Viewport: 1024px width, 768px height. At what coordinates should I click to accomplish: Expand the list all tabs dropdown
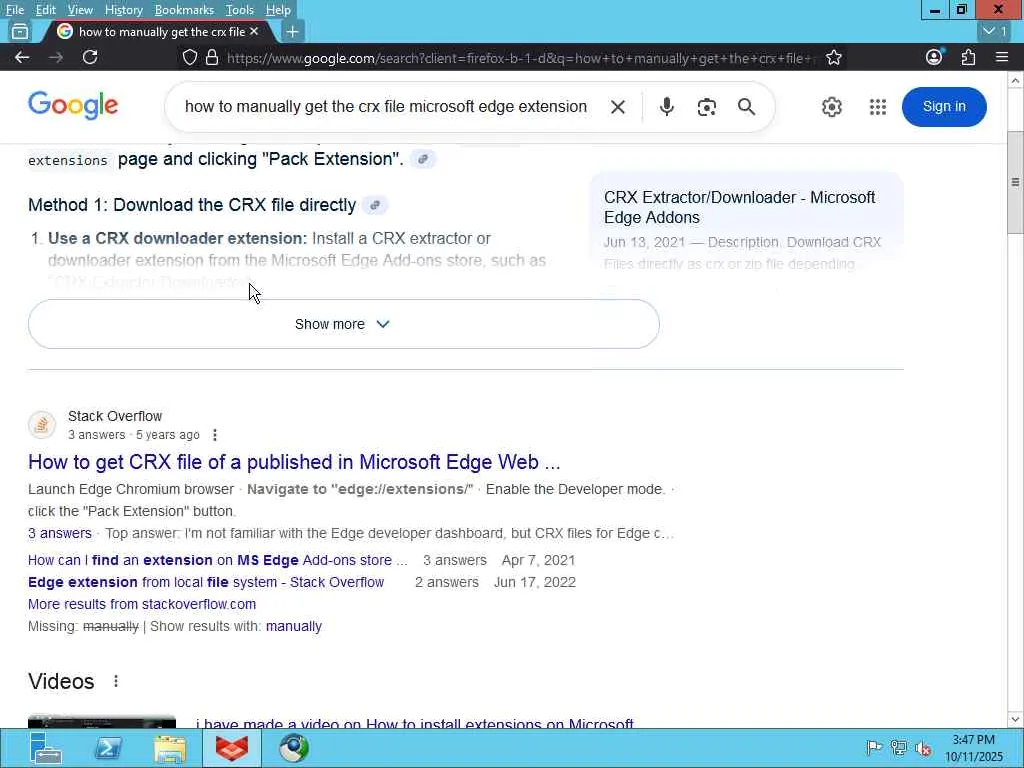point(995,31)
